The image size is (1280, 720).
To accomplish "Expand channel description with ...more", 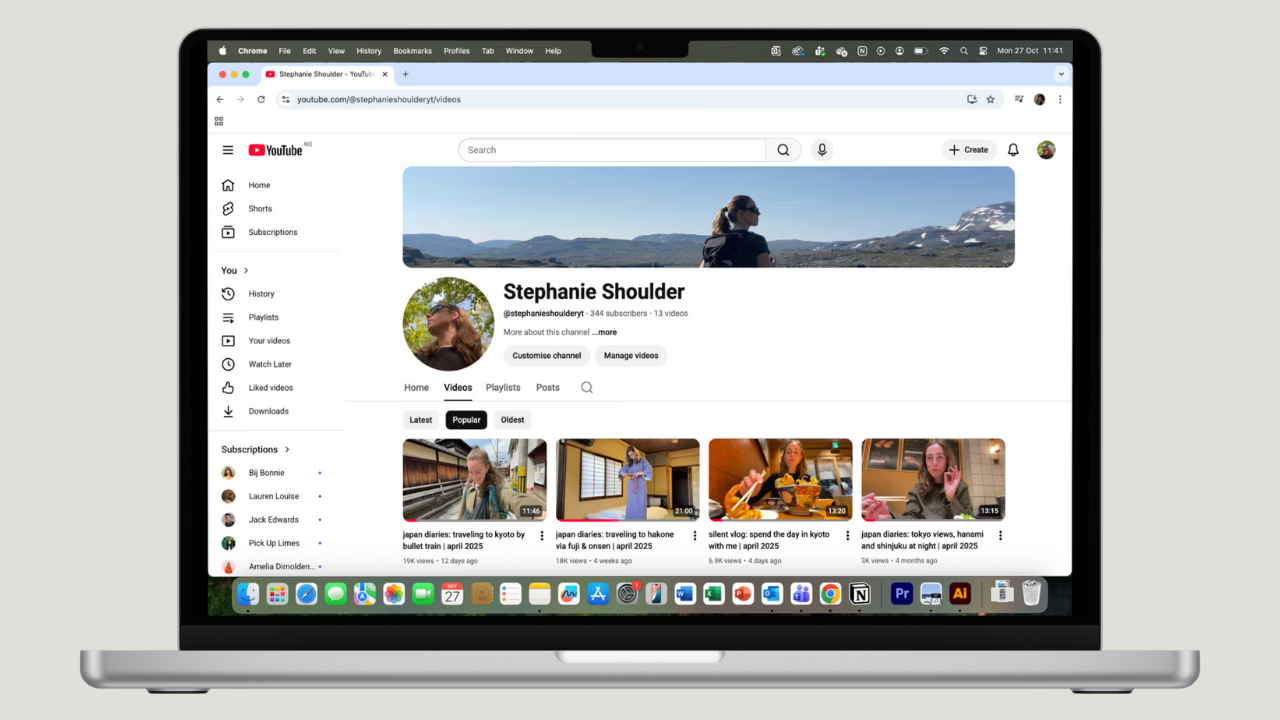I will (604, 332).
